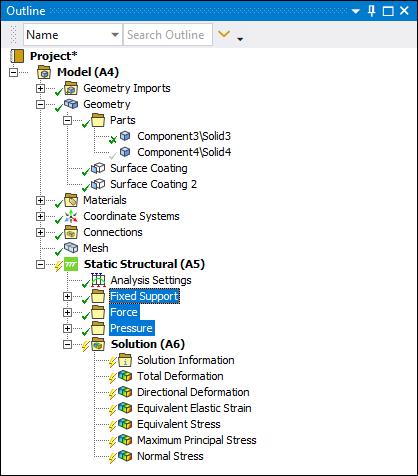Click the Materials folder icon
This screenshot has height=476, width=418.
71,200
